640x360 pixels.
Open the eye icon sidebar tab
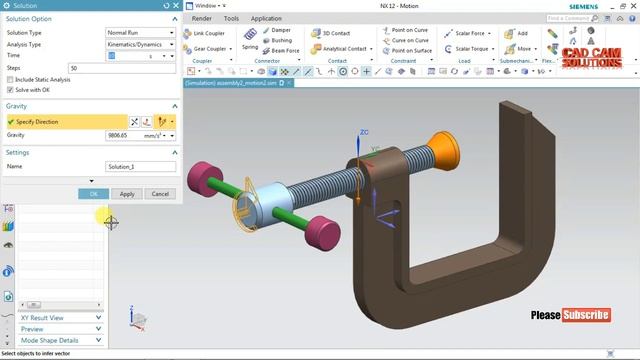(8, 245)
